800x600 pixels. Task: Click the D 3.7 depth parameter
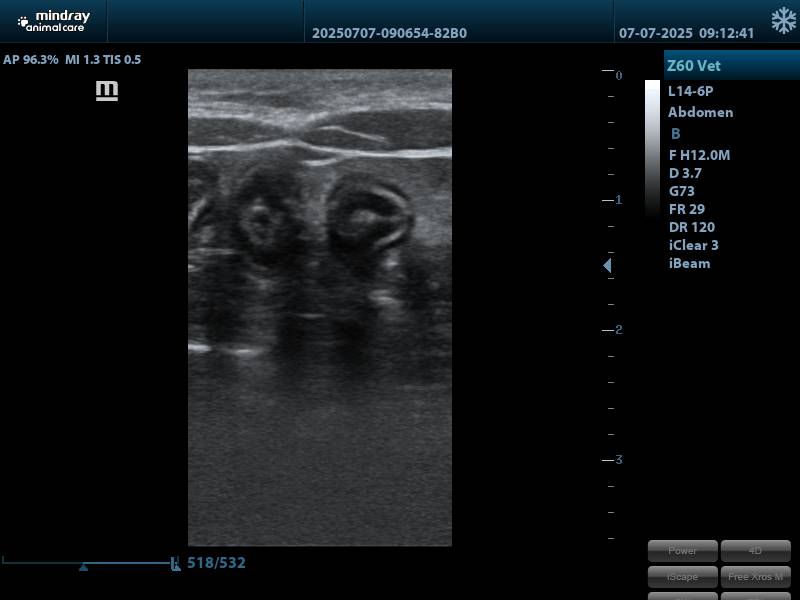click(x=687, y=173)
